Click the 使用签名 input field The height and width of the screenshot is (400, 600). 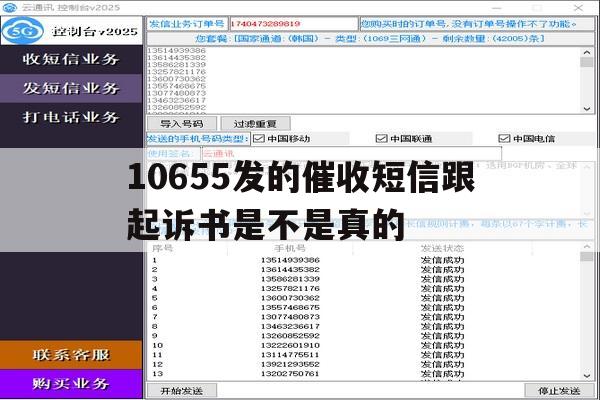coord(351,154)
